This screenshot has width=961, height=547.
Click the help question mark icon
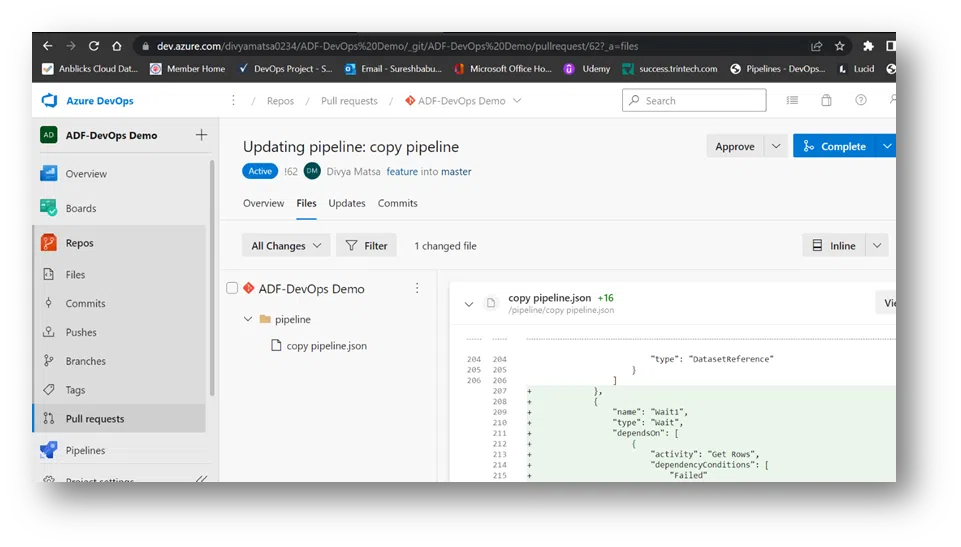pos(860,100)
